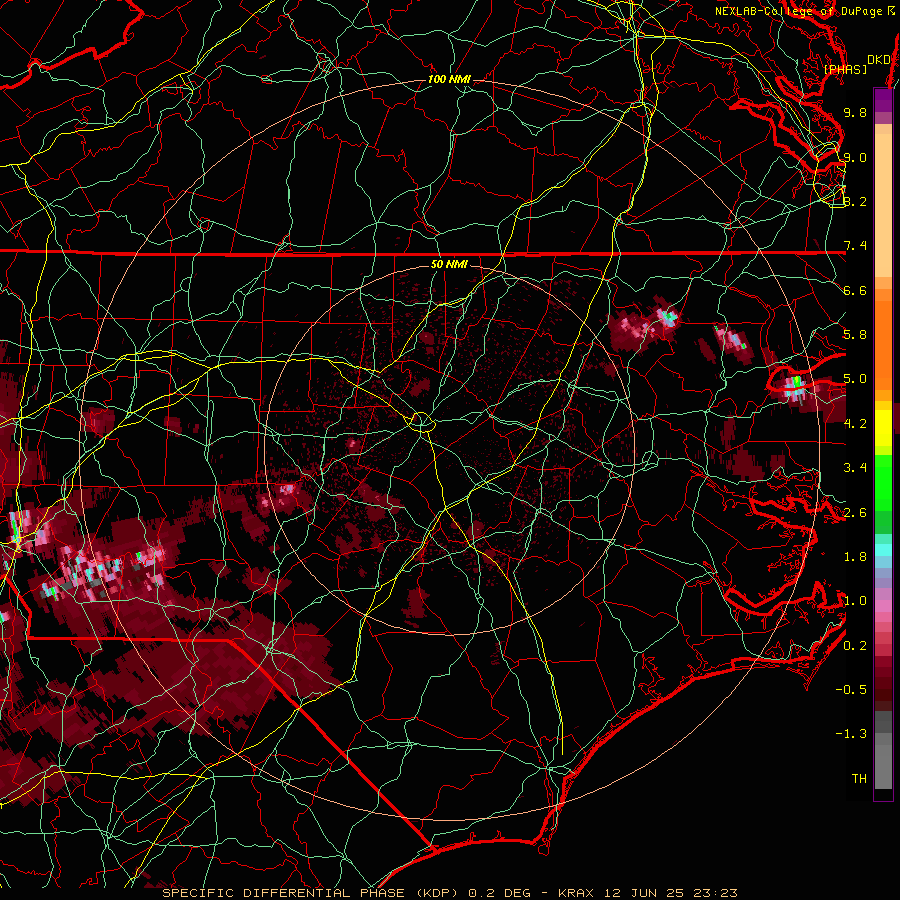Click the radar site circle at map center
The image size is (900, 900).
coord(422,422)
